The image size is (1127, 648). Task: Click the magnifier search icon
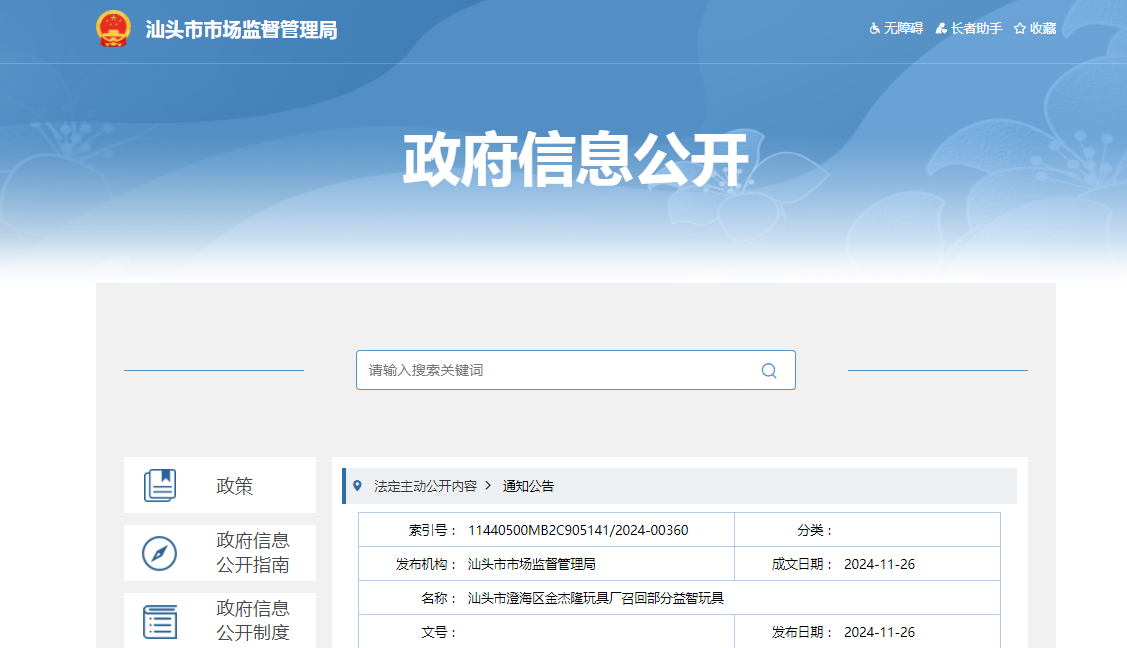click(x=769, y=371)
